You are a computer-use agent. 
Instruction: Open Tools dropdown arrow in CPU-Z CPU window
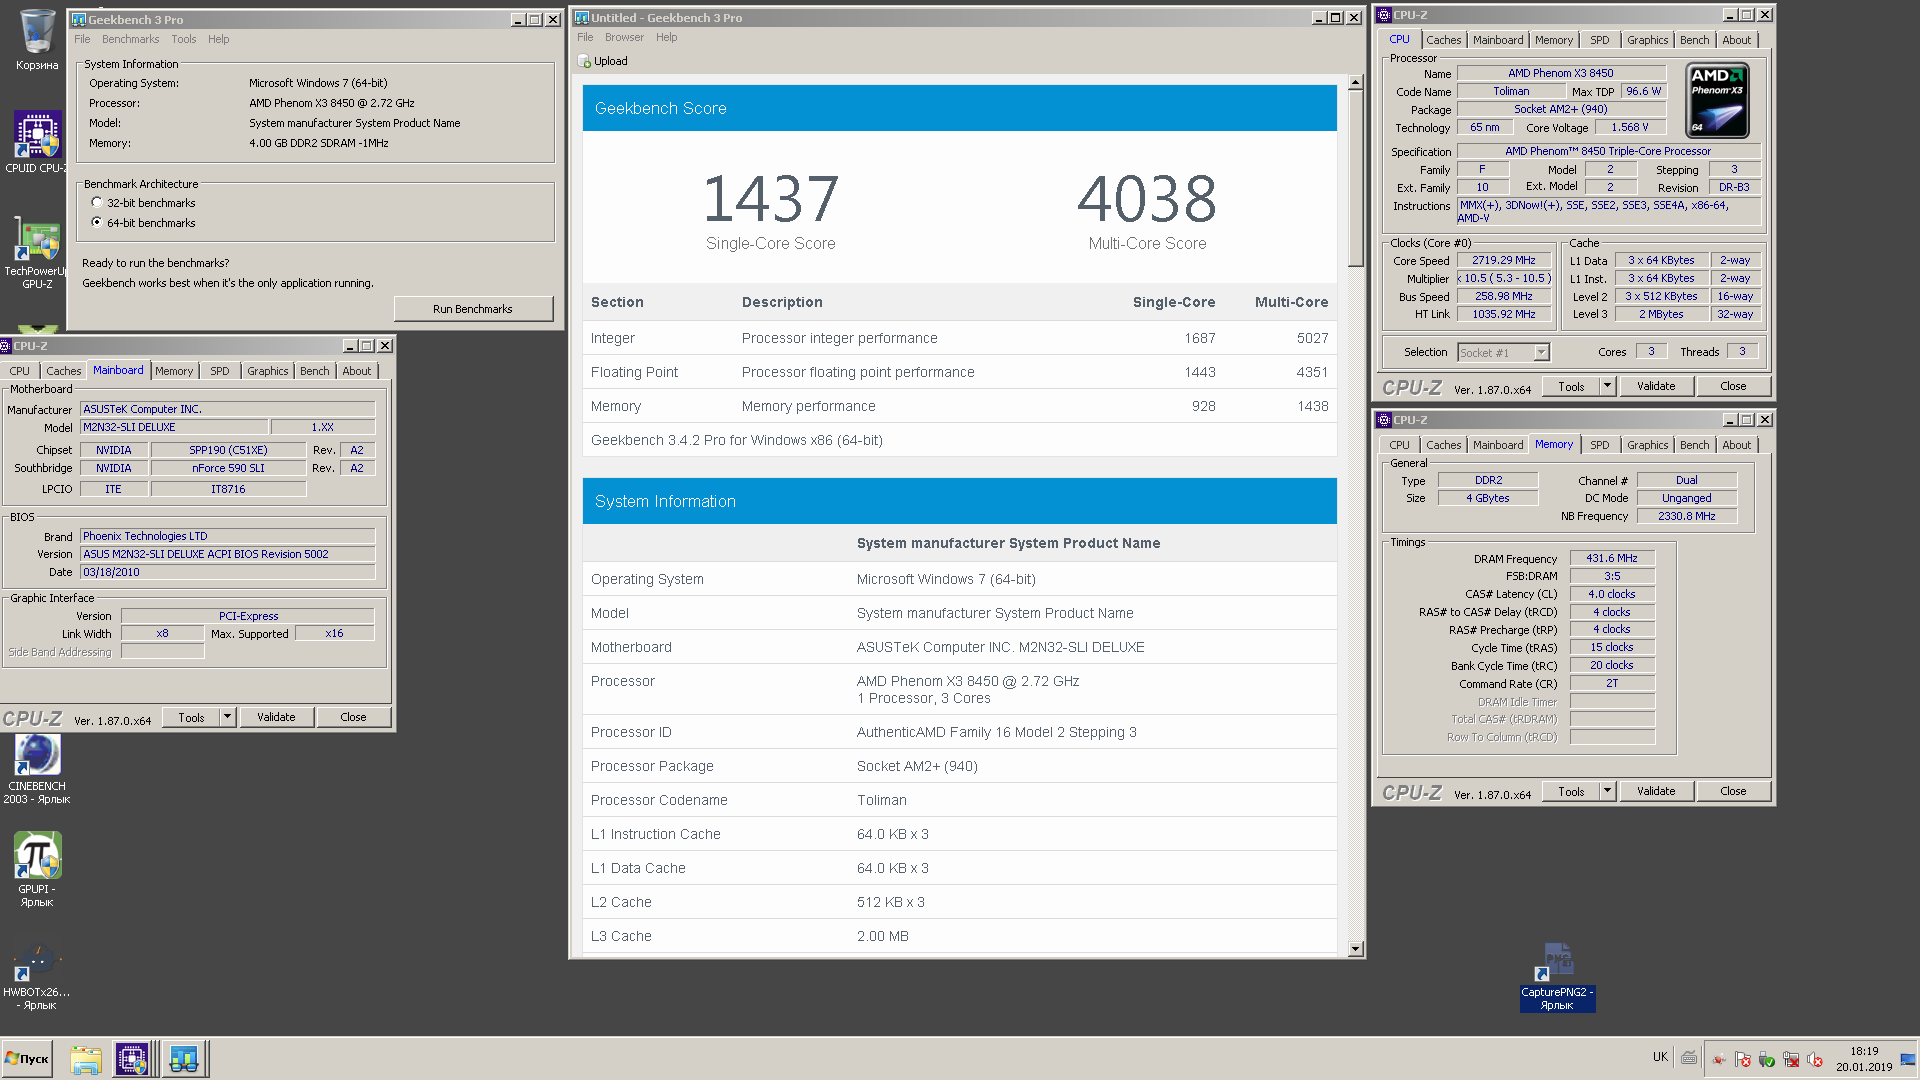pyautogui.click(x=1607, y=386)
